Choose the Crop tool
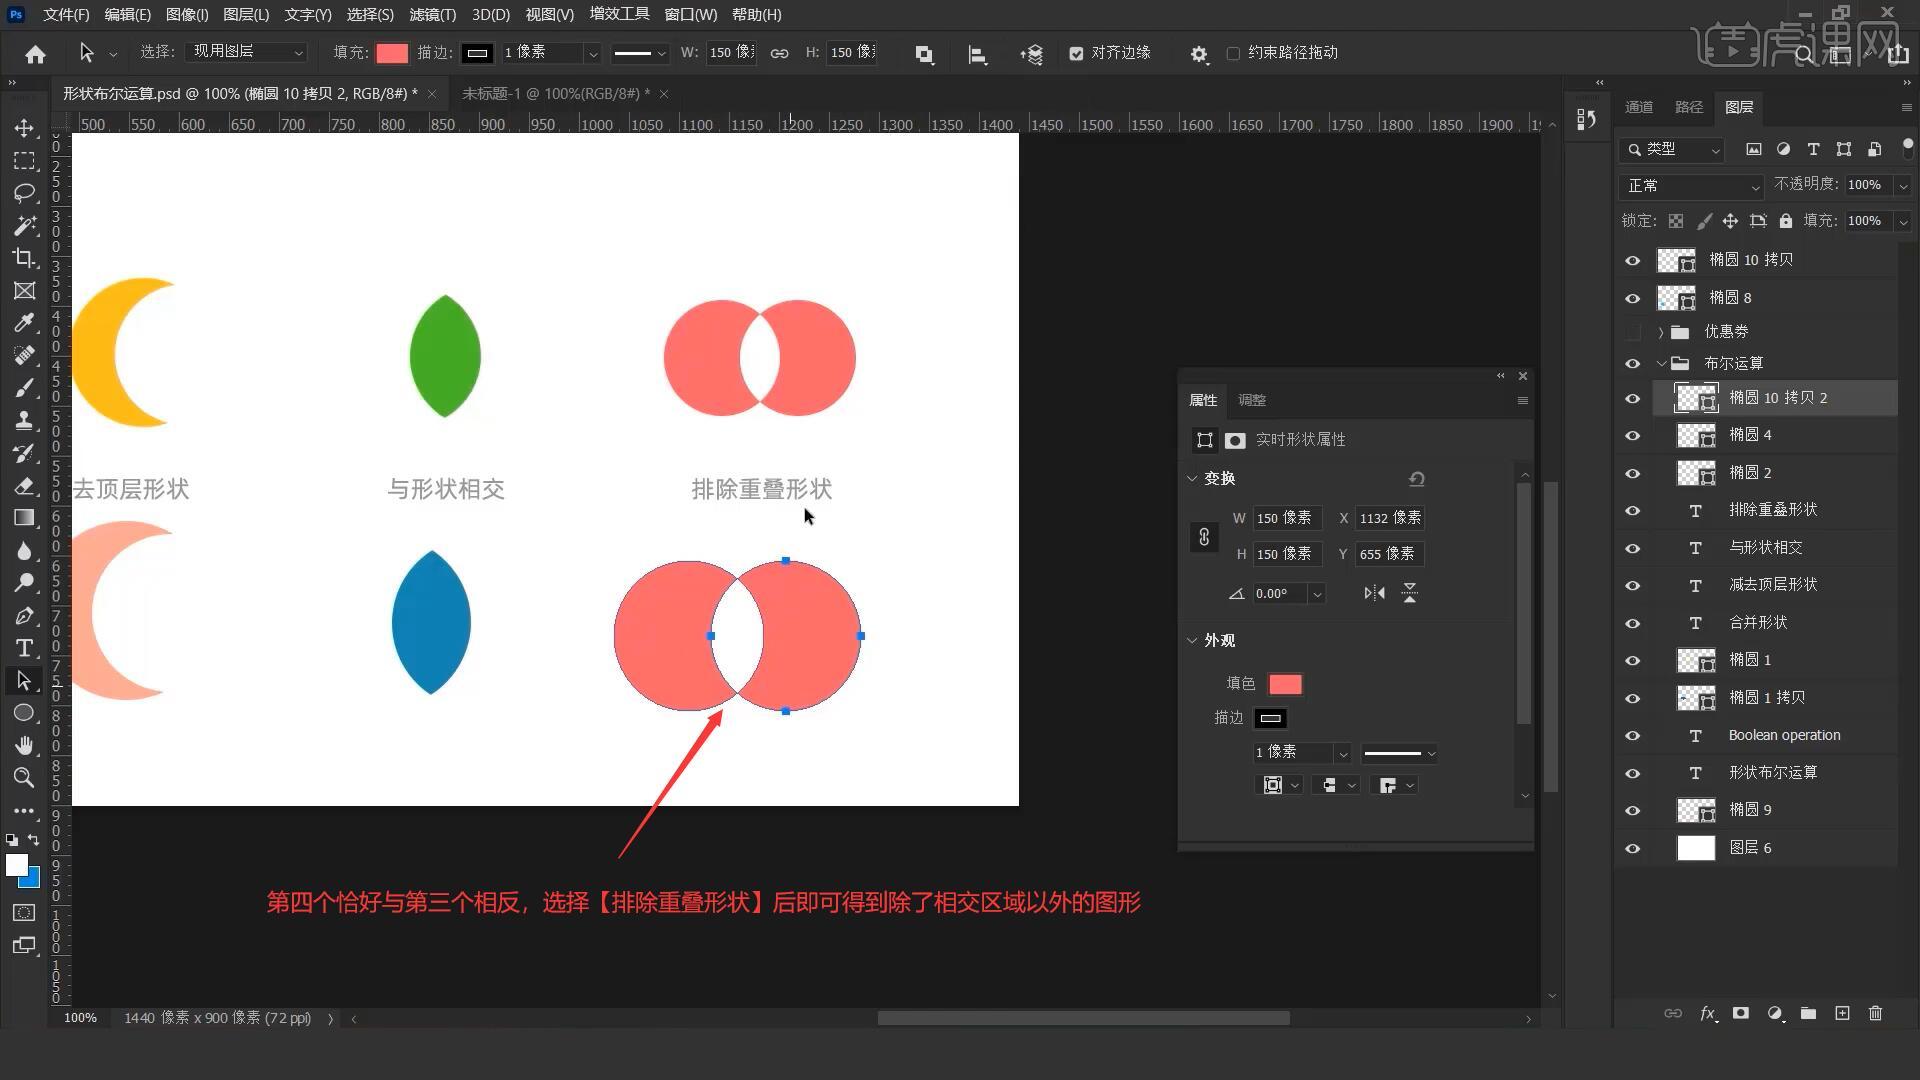Screen dimensions: 1920x1080 point(24,258)
